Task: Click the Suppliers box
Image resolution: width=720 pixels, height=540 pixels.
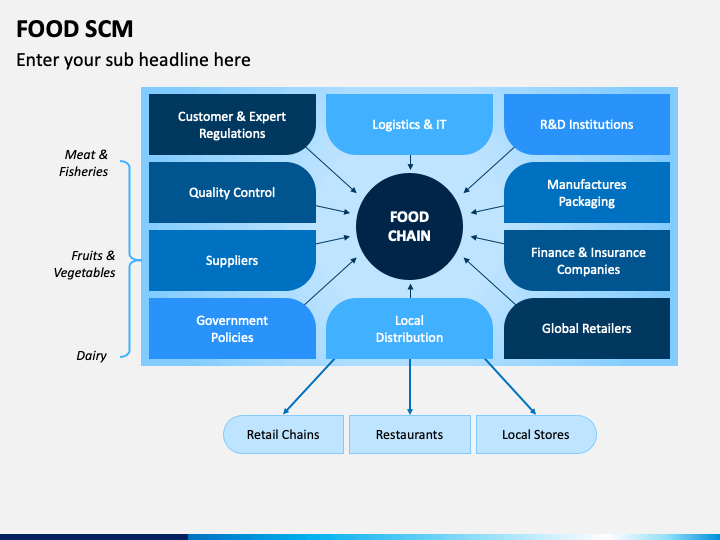Action: click(232, 260)
